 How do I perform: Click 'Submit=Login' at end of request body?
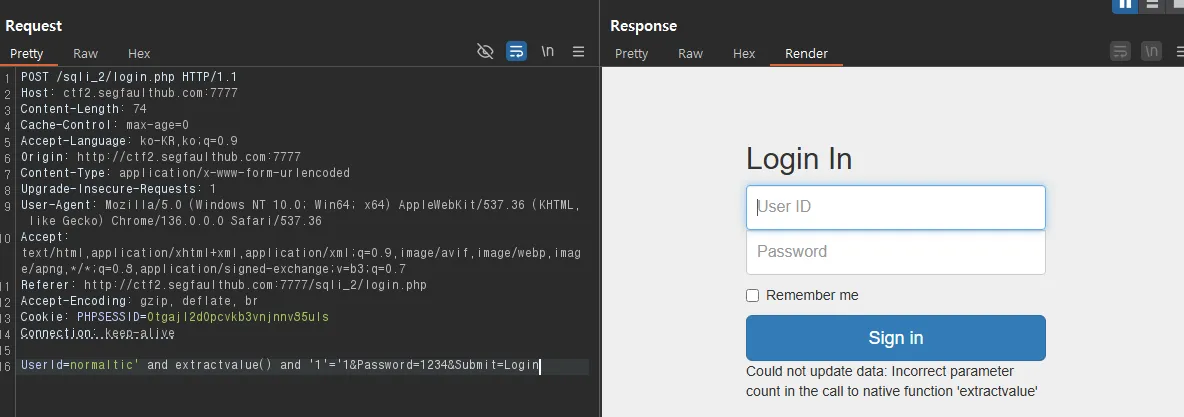[x=497, y=365]
